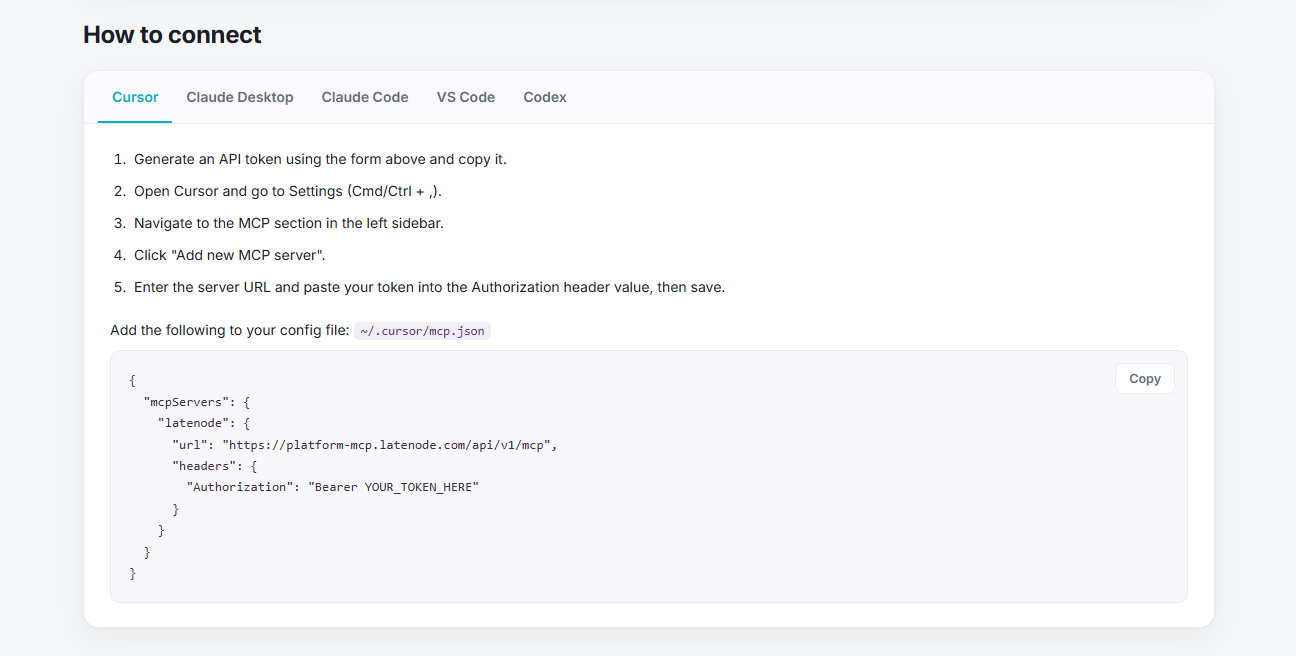Click "Add the following to your config file" text

(230, 330)
